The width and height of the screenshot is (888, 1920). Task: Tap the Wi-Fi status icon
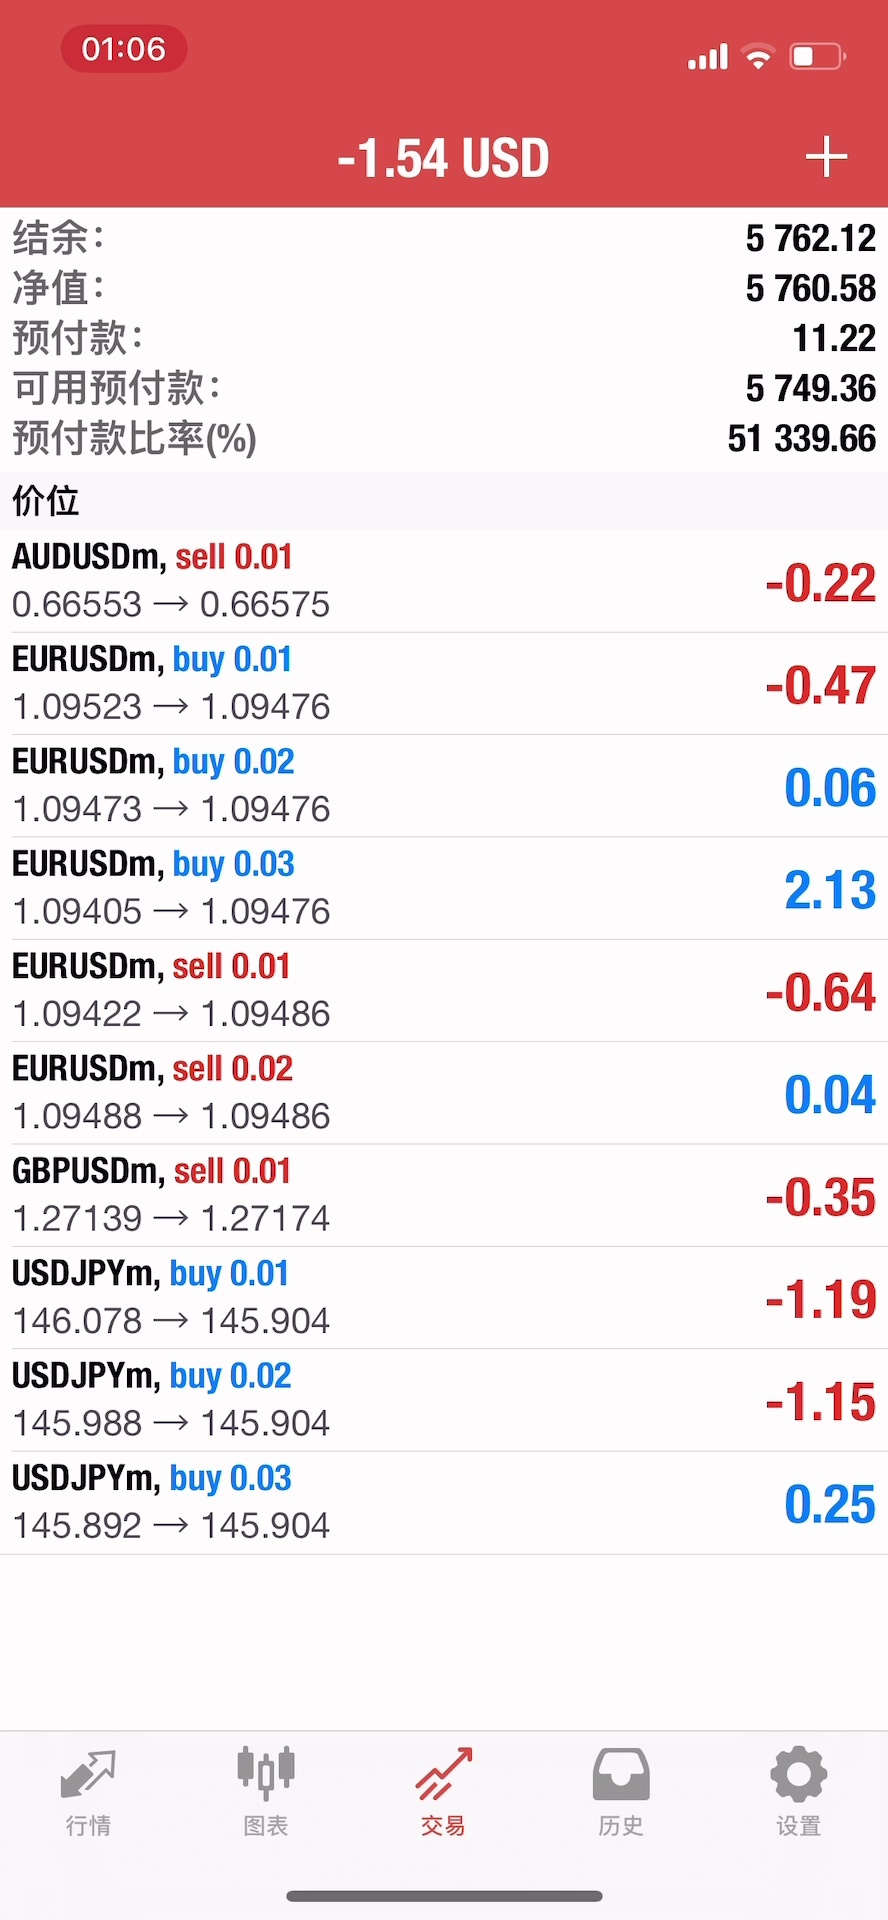pos(759,56)
